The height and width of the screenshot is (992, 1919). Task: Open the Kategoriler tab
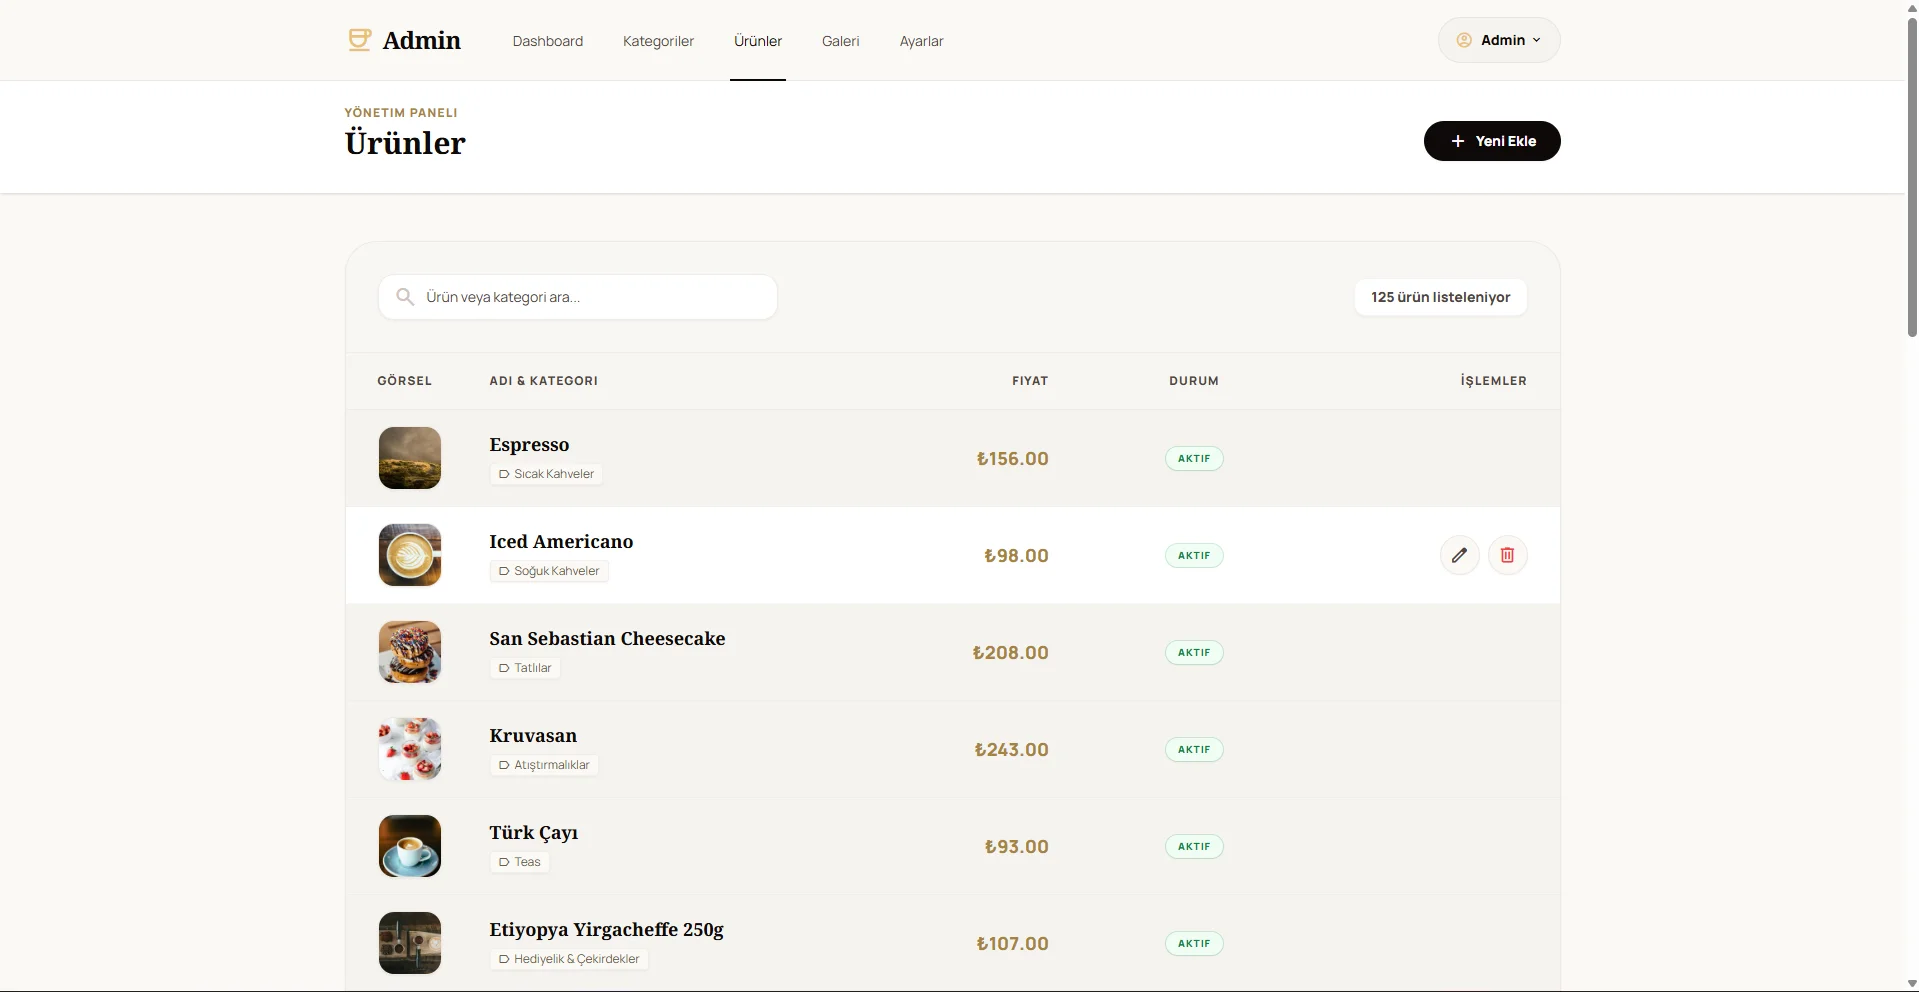click(x=658, y=41)
